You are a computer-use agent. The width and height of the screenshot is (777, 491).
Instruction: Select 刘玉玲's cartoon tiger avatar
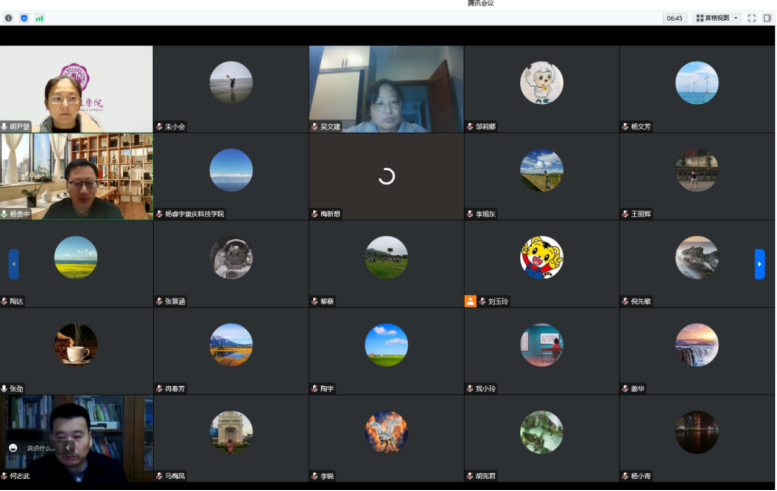[542, 257]
